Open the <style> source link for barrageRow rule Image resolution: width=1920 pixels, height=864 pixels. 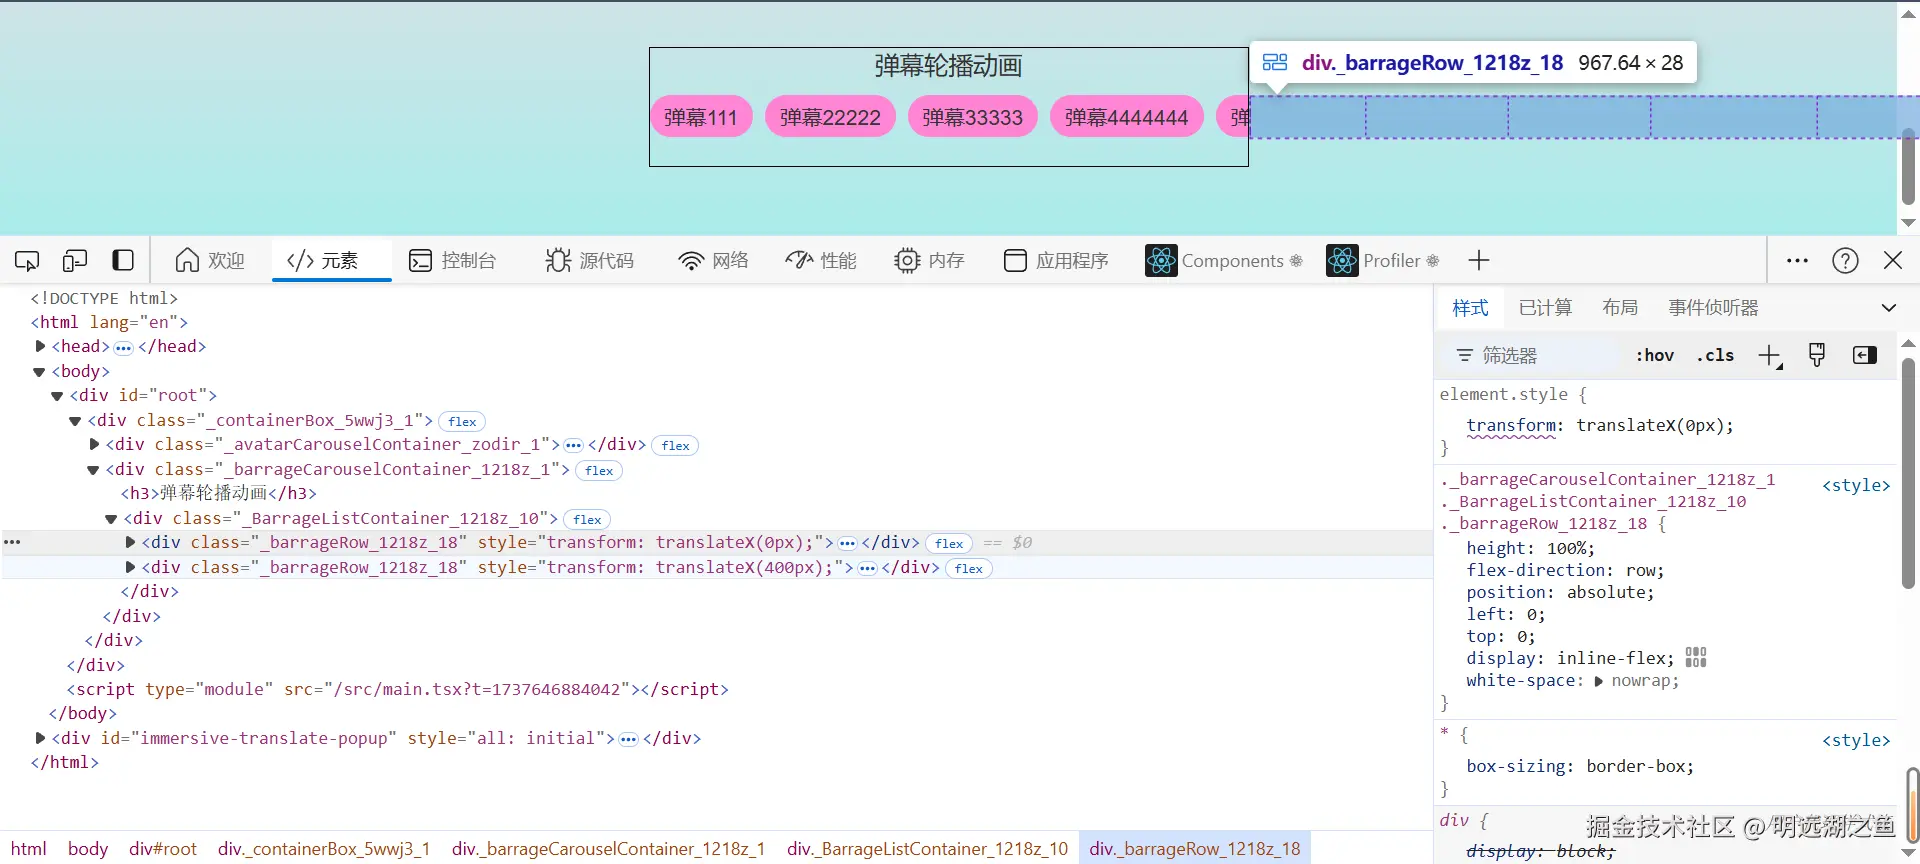tap(1856, 486)
